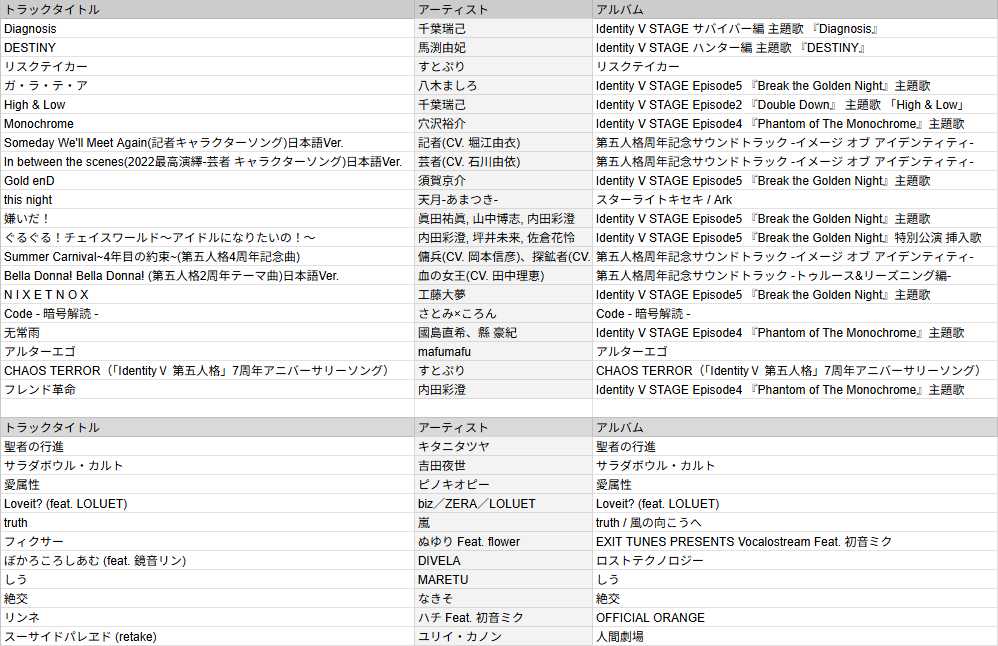Click the track cell "this night"
The image size is (998, 646).
tap(207, 200)
